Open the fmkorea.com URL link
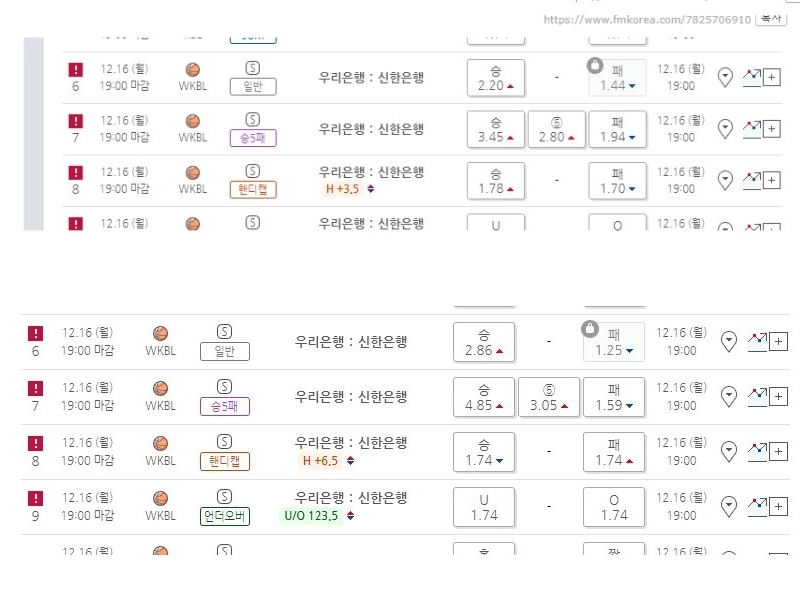Image resolution: width=800 pixels, height=594 pixels. 647,20
